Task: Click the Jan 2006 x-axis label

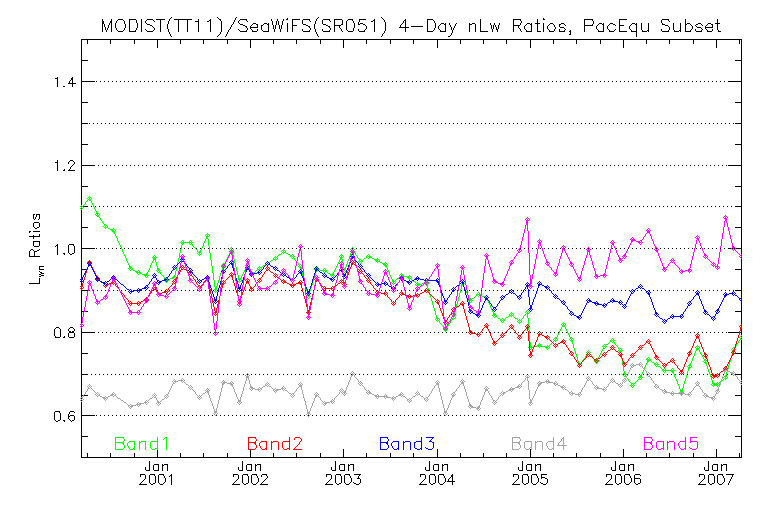Action: coord(623,473)
